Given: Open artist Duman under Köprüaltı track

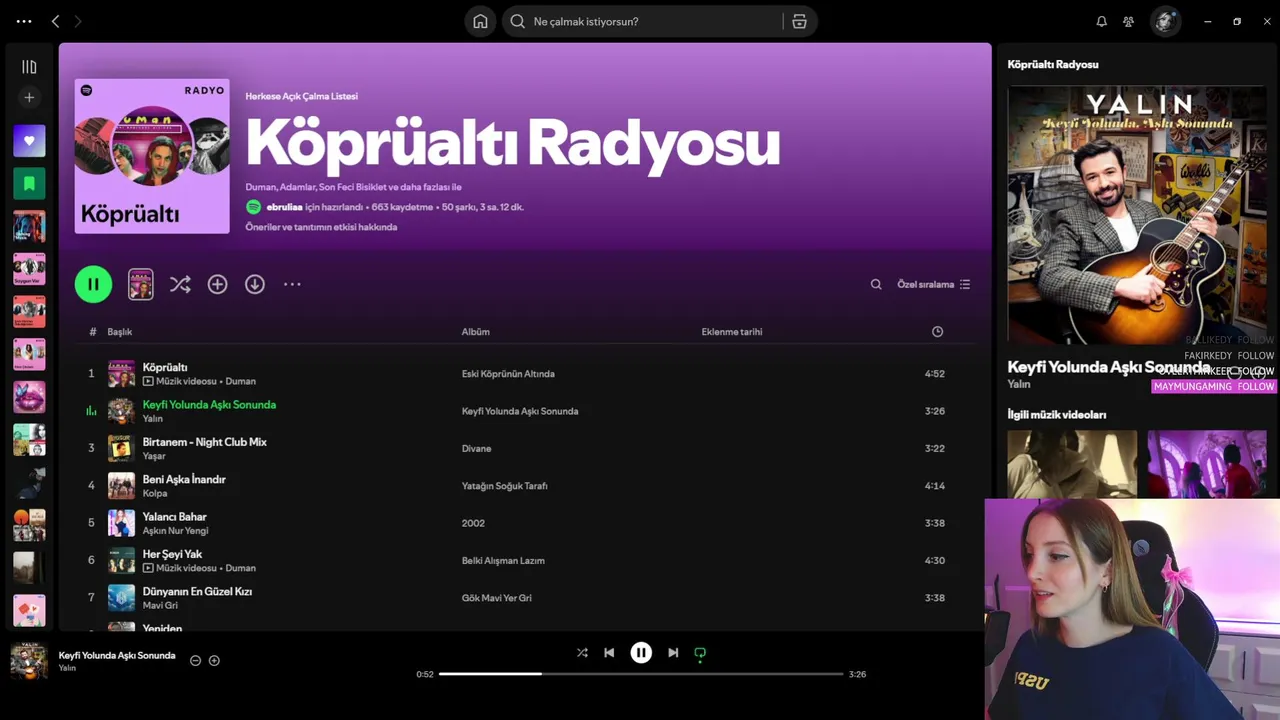Looking at the screenshot, I should tap(240, 381).
